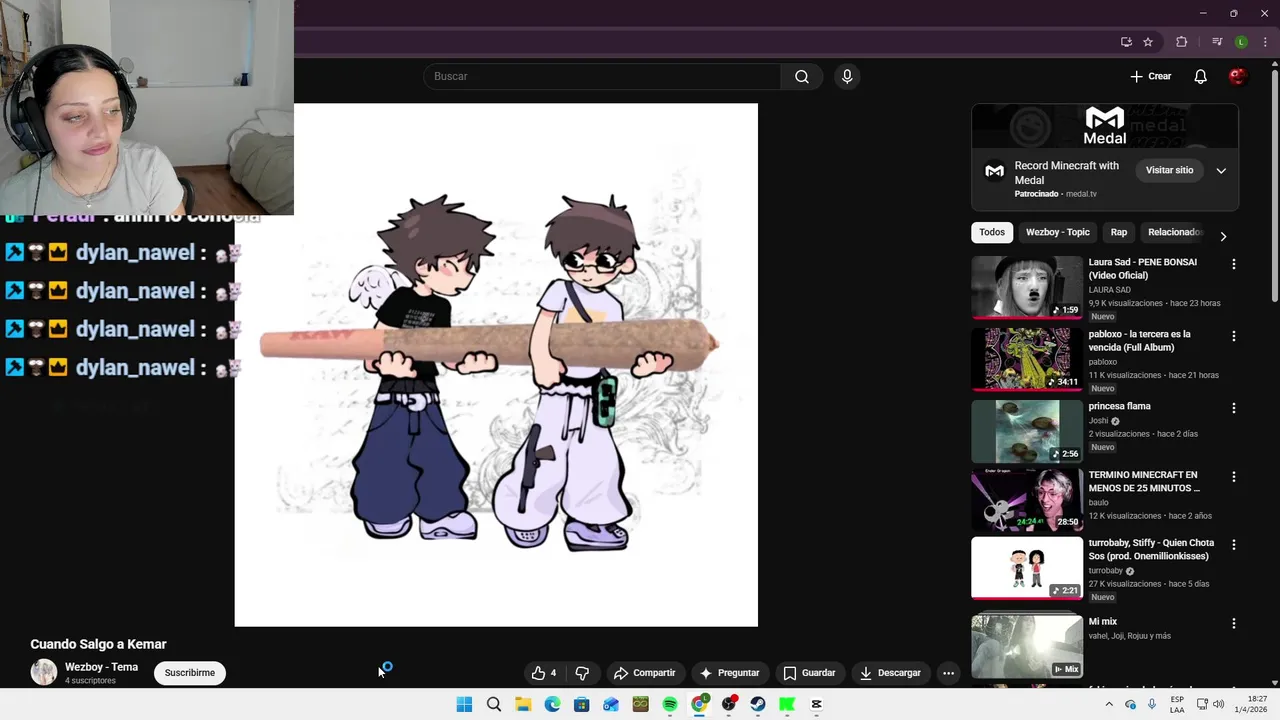Open the volume icon in system tray
Screen dimensions: 1280x720
click(x=1218, y=704)
